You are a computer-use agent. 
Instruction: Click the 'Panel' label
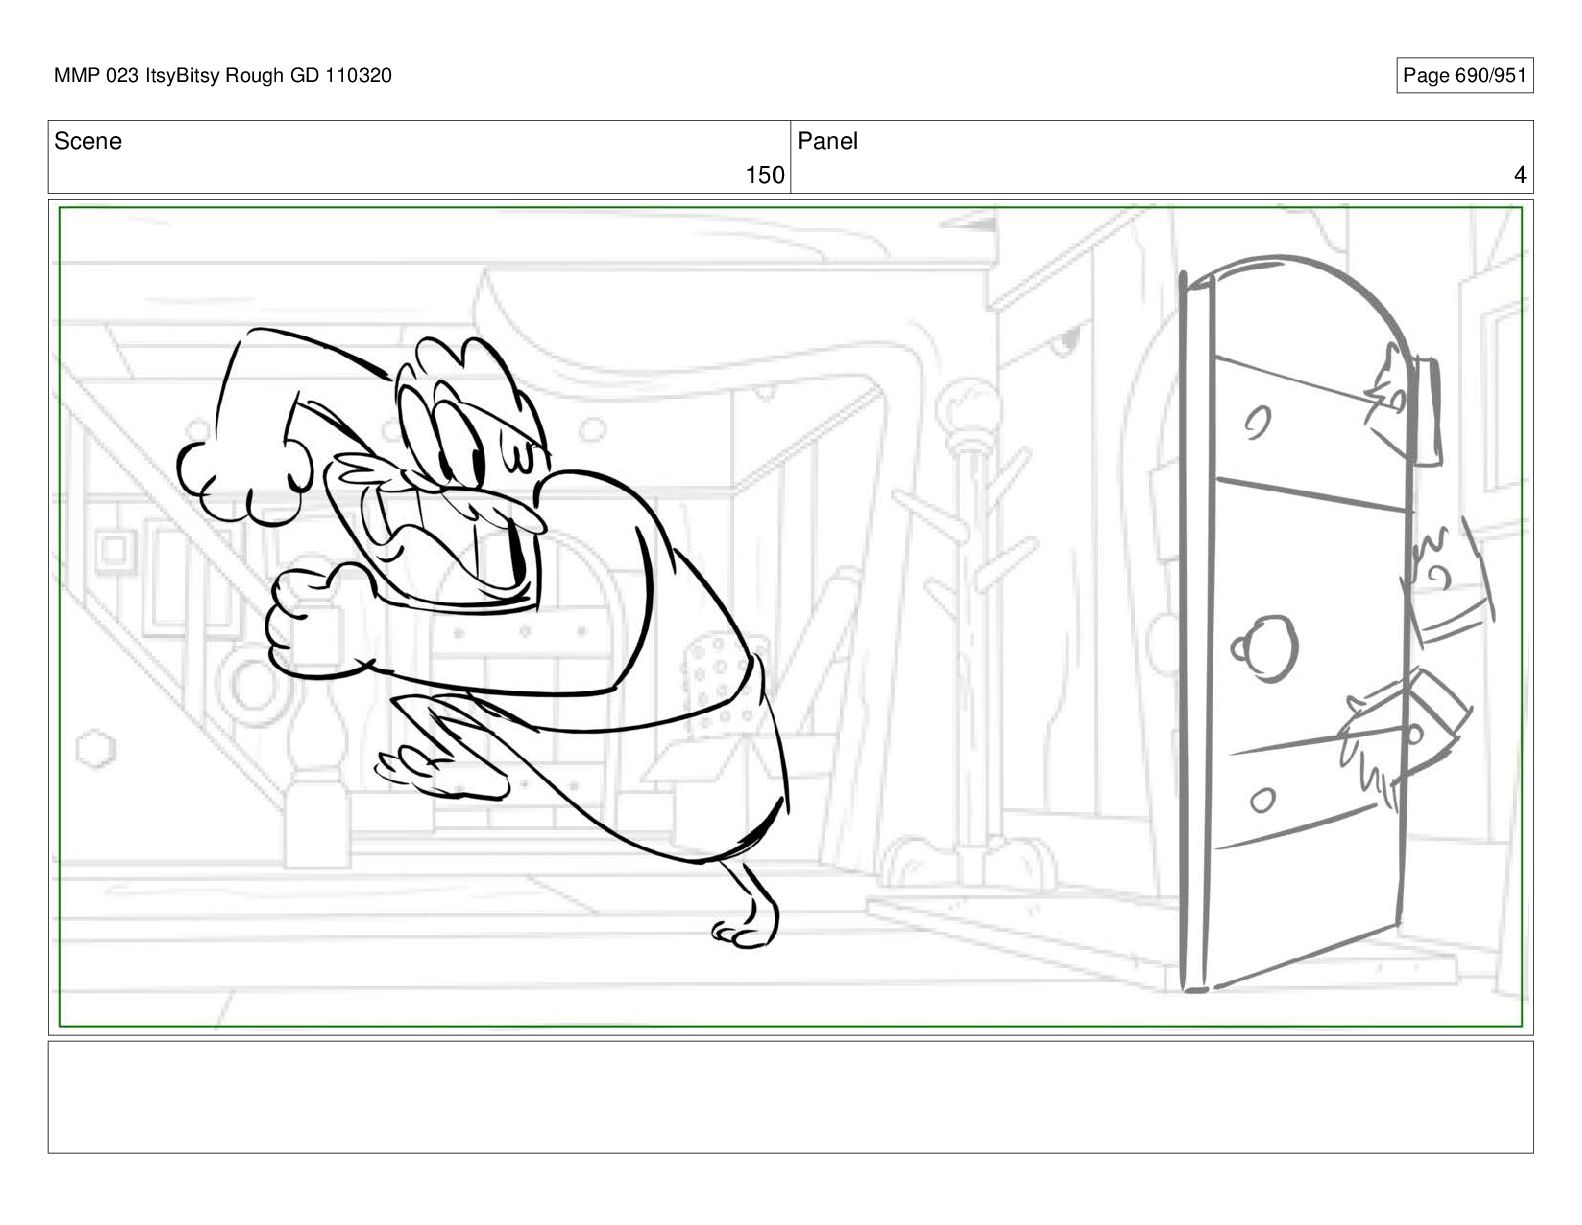(828, 142)
